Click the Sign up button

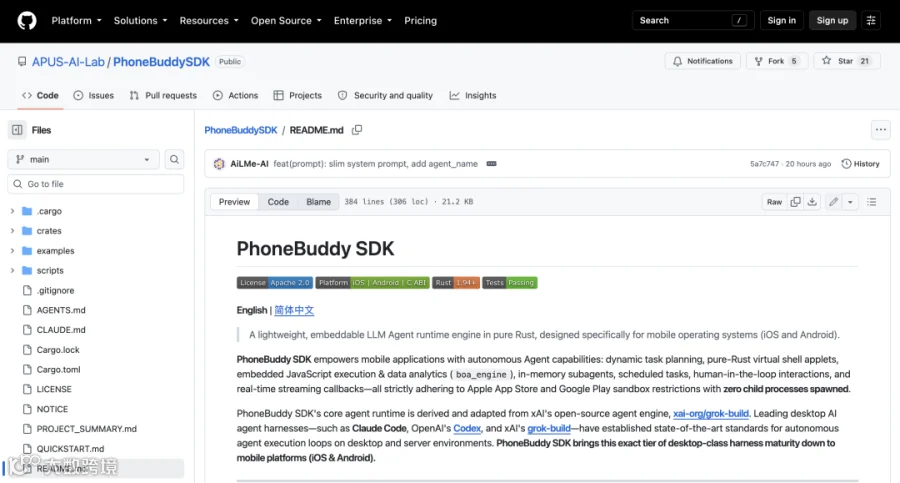pyautogui.click(x=832, y=21)
